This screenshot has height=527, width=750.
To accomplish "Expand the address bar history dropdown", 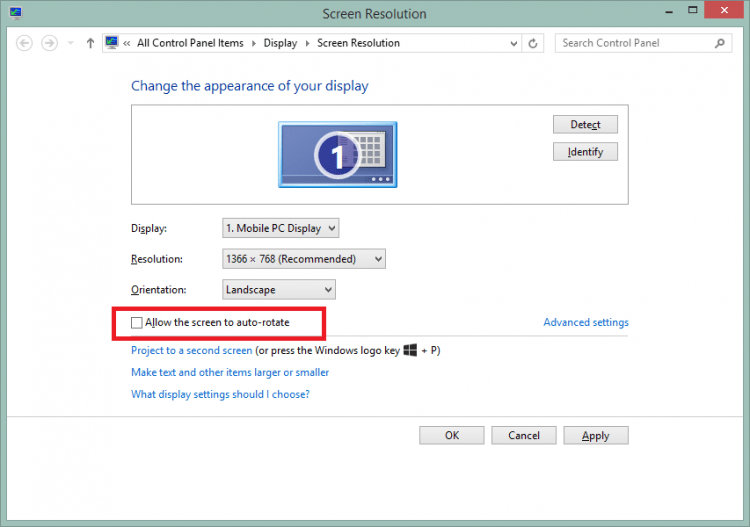I will point(513,43).
